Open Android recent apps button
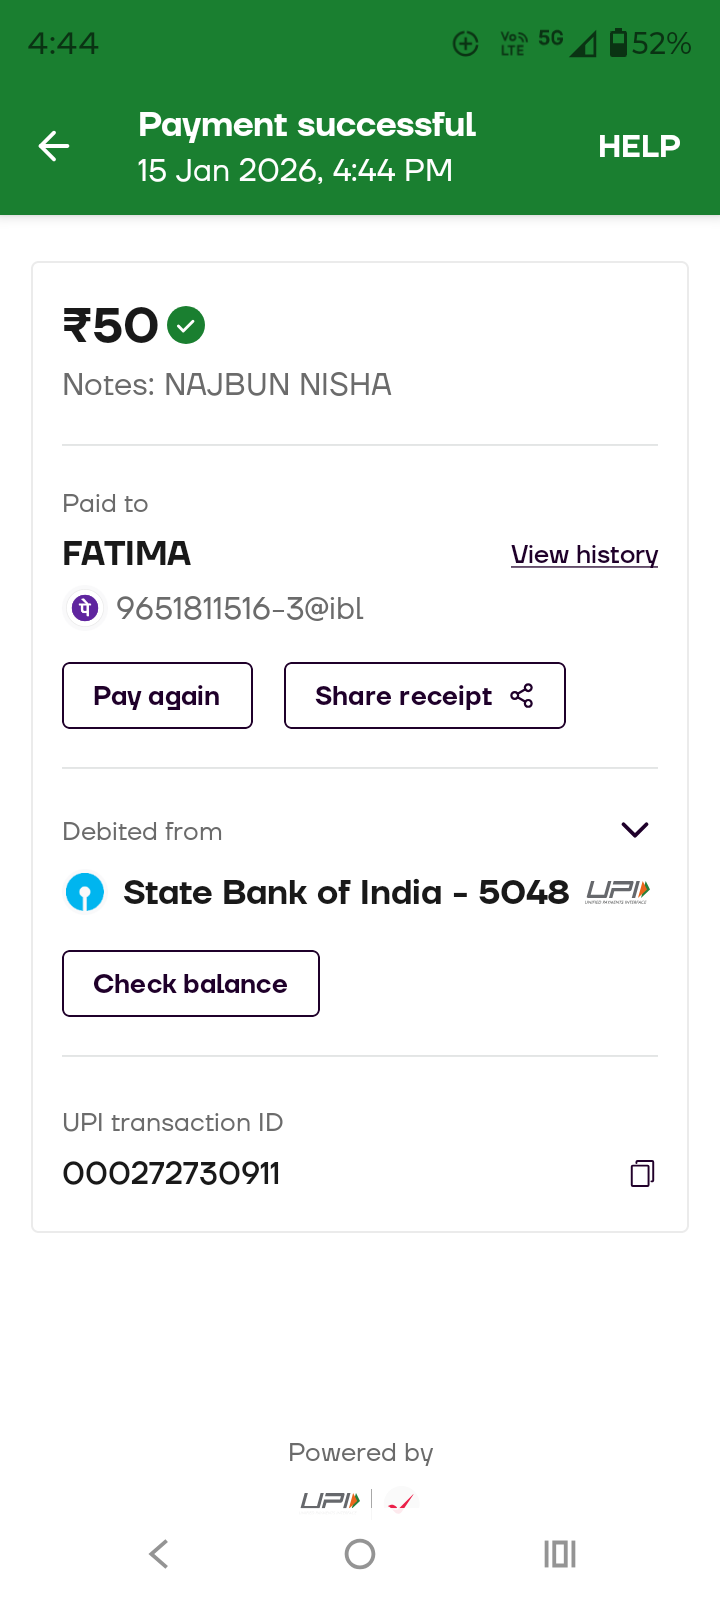The width and height of the screenshot is (720, 1600). 559,1554
